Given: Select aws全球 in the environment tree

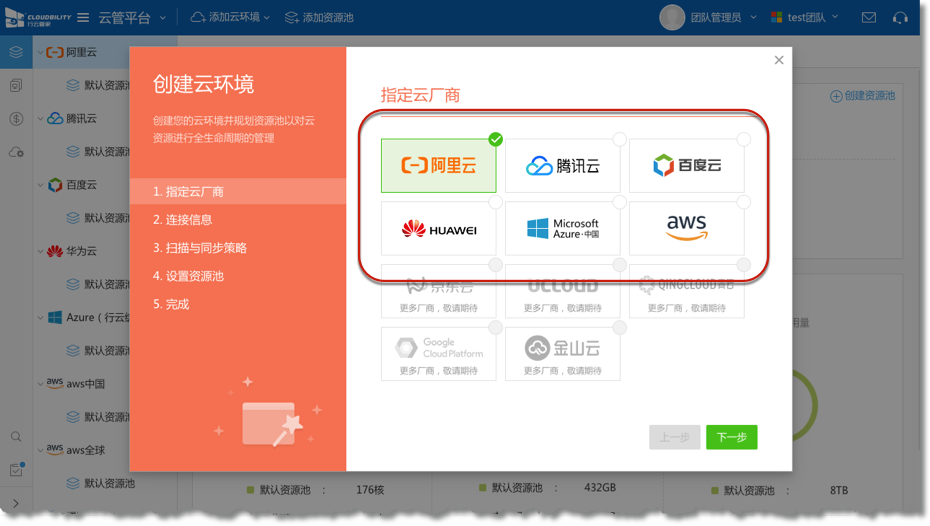Looking at the screenshot, I should pos(85,450).
